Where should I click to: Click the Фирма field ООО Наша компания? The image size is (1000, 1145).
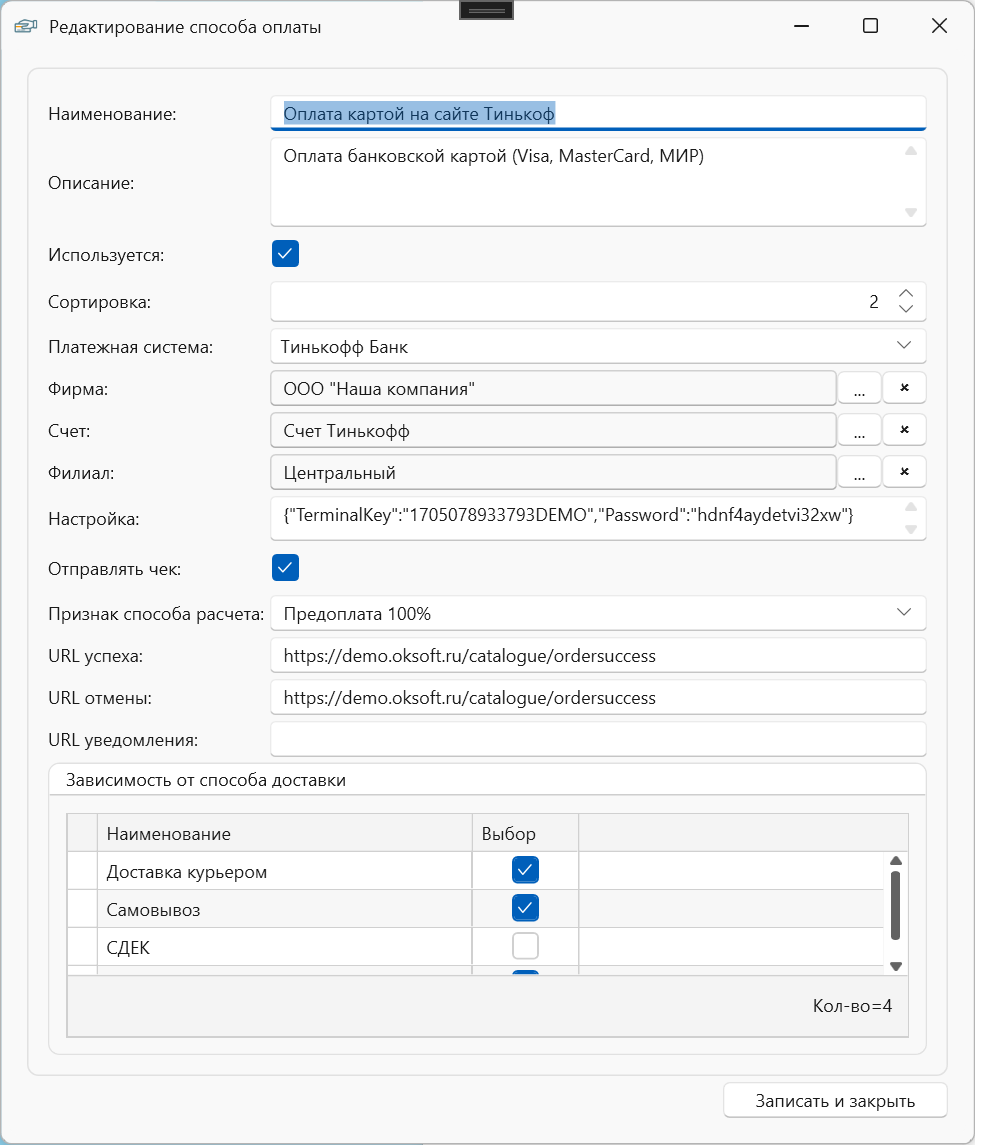[x=553, y=388]
